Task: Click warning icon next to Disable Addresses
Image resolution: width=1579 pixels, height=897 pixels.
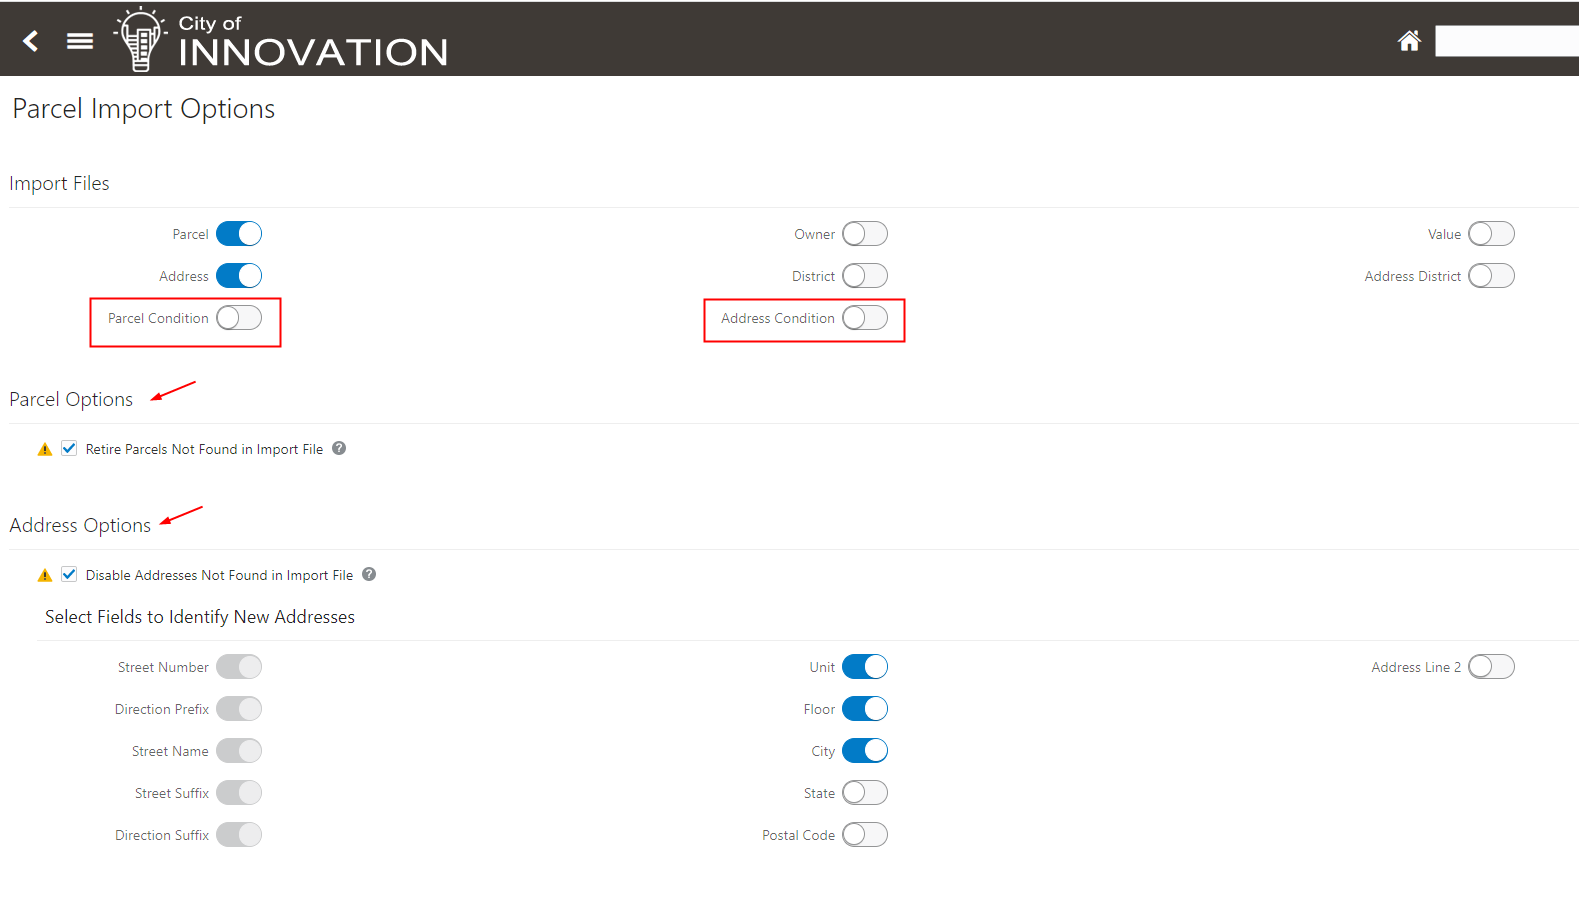Action: 45,575
